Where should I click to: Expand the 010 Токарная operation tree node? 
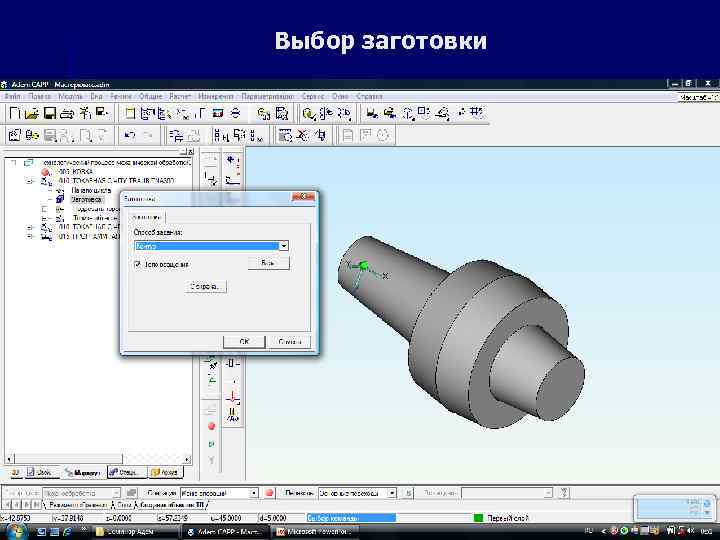[30, 181]
